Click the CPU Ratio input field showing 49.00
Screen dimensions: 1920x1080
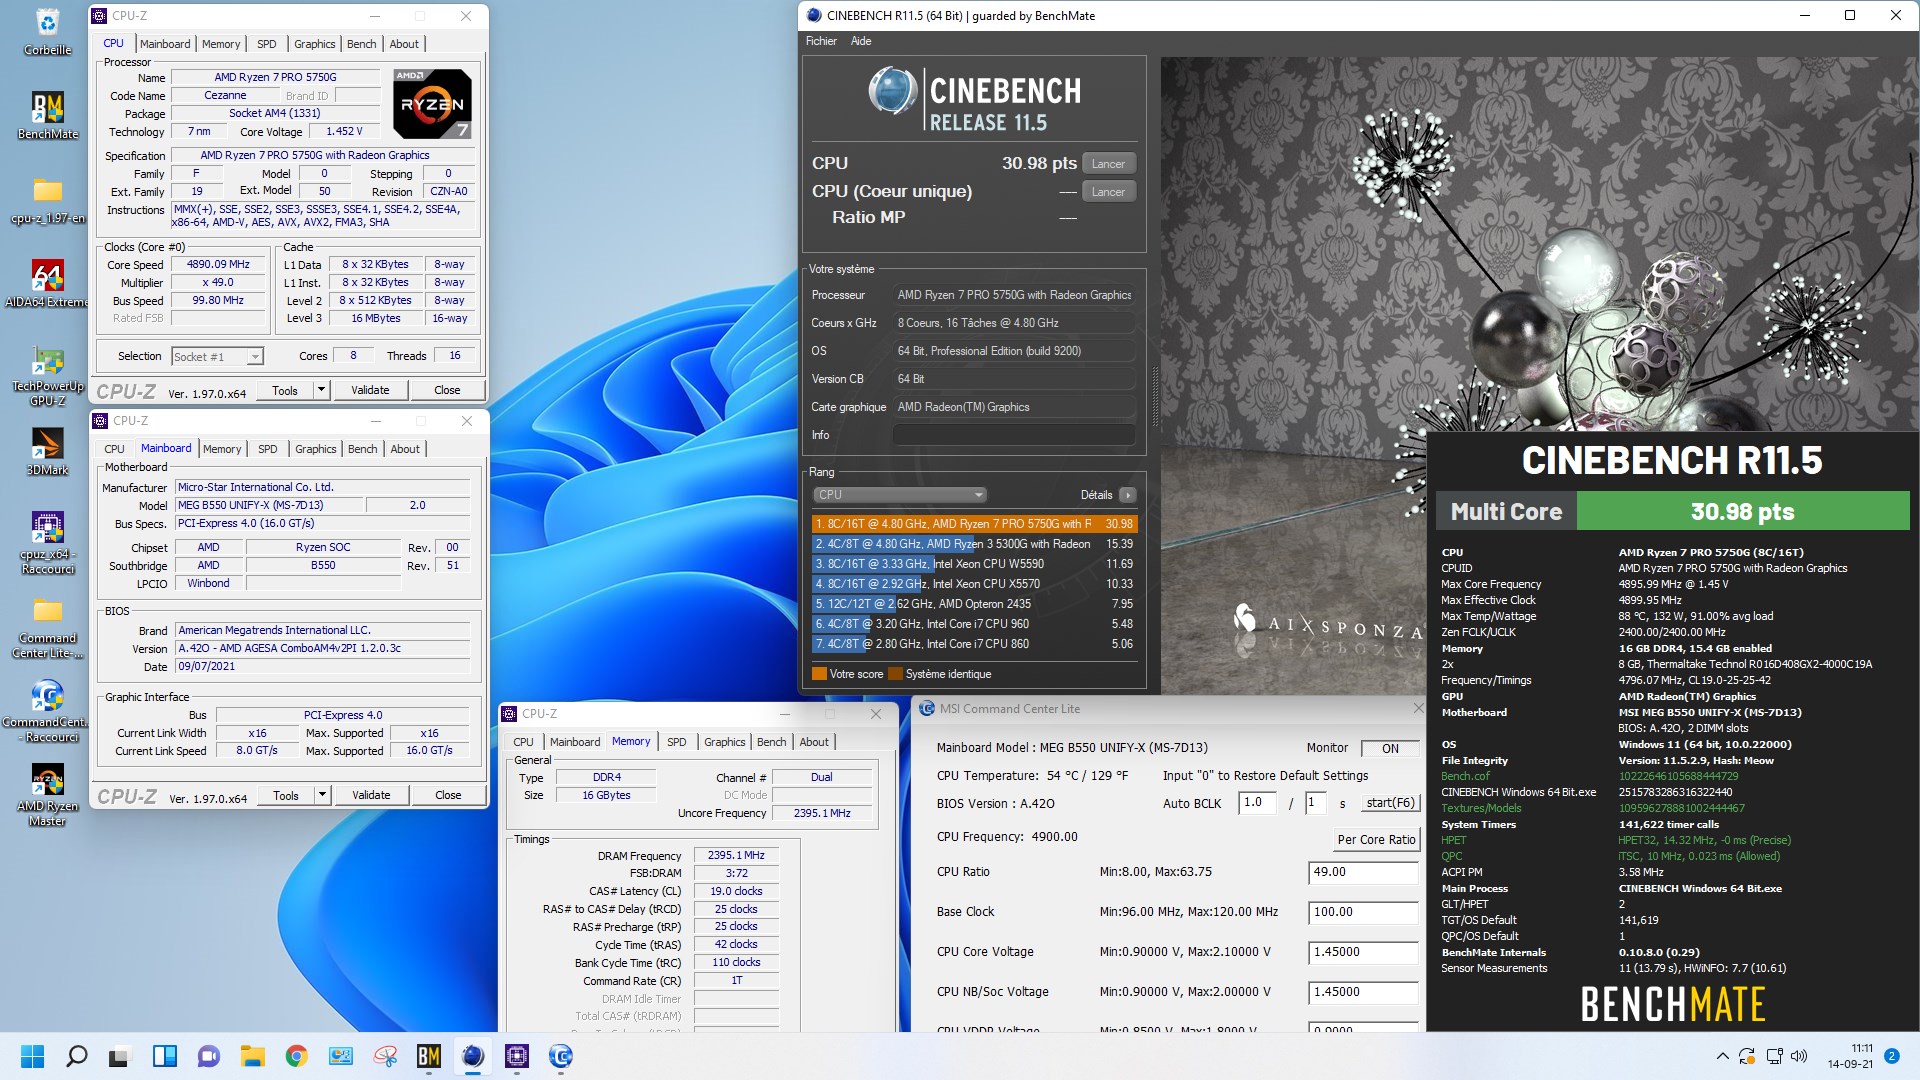(1363, 872)
